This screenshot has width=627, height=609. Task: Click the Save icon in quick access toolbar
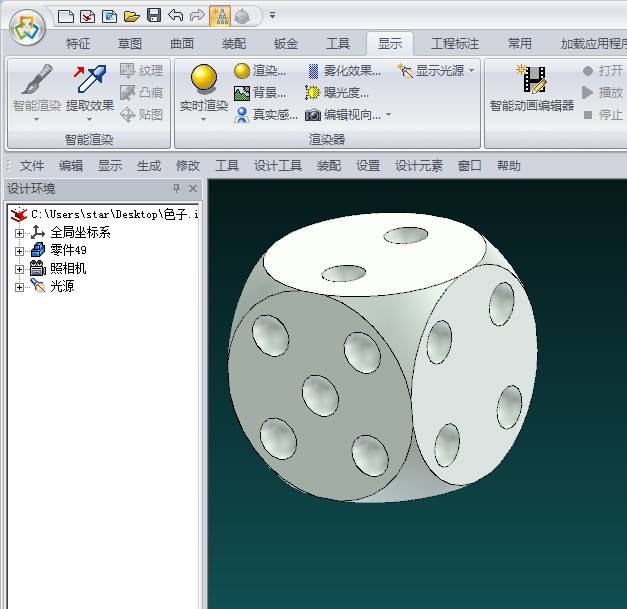tap(153, 15)
